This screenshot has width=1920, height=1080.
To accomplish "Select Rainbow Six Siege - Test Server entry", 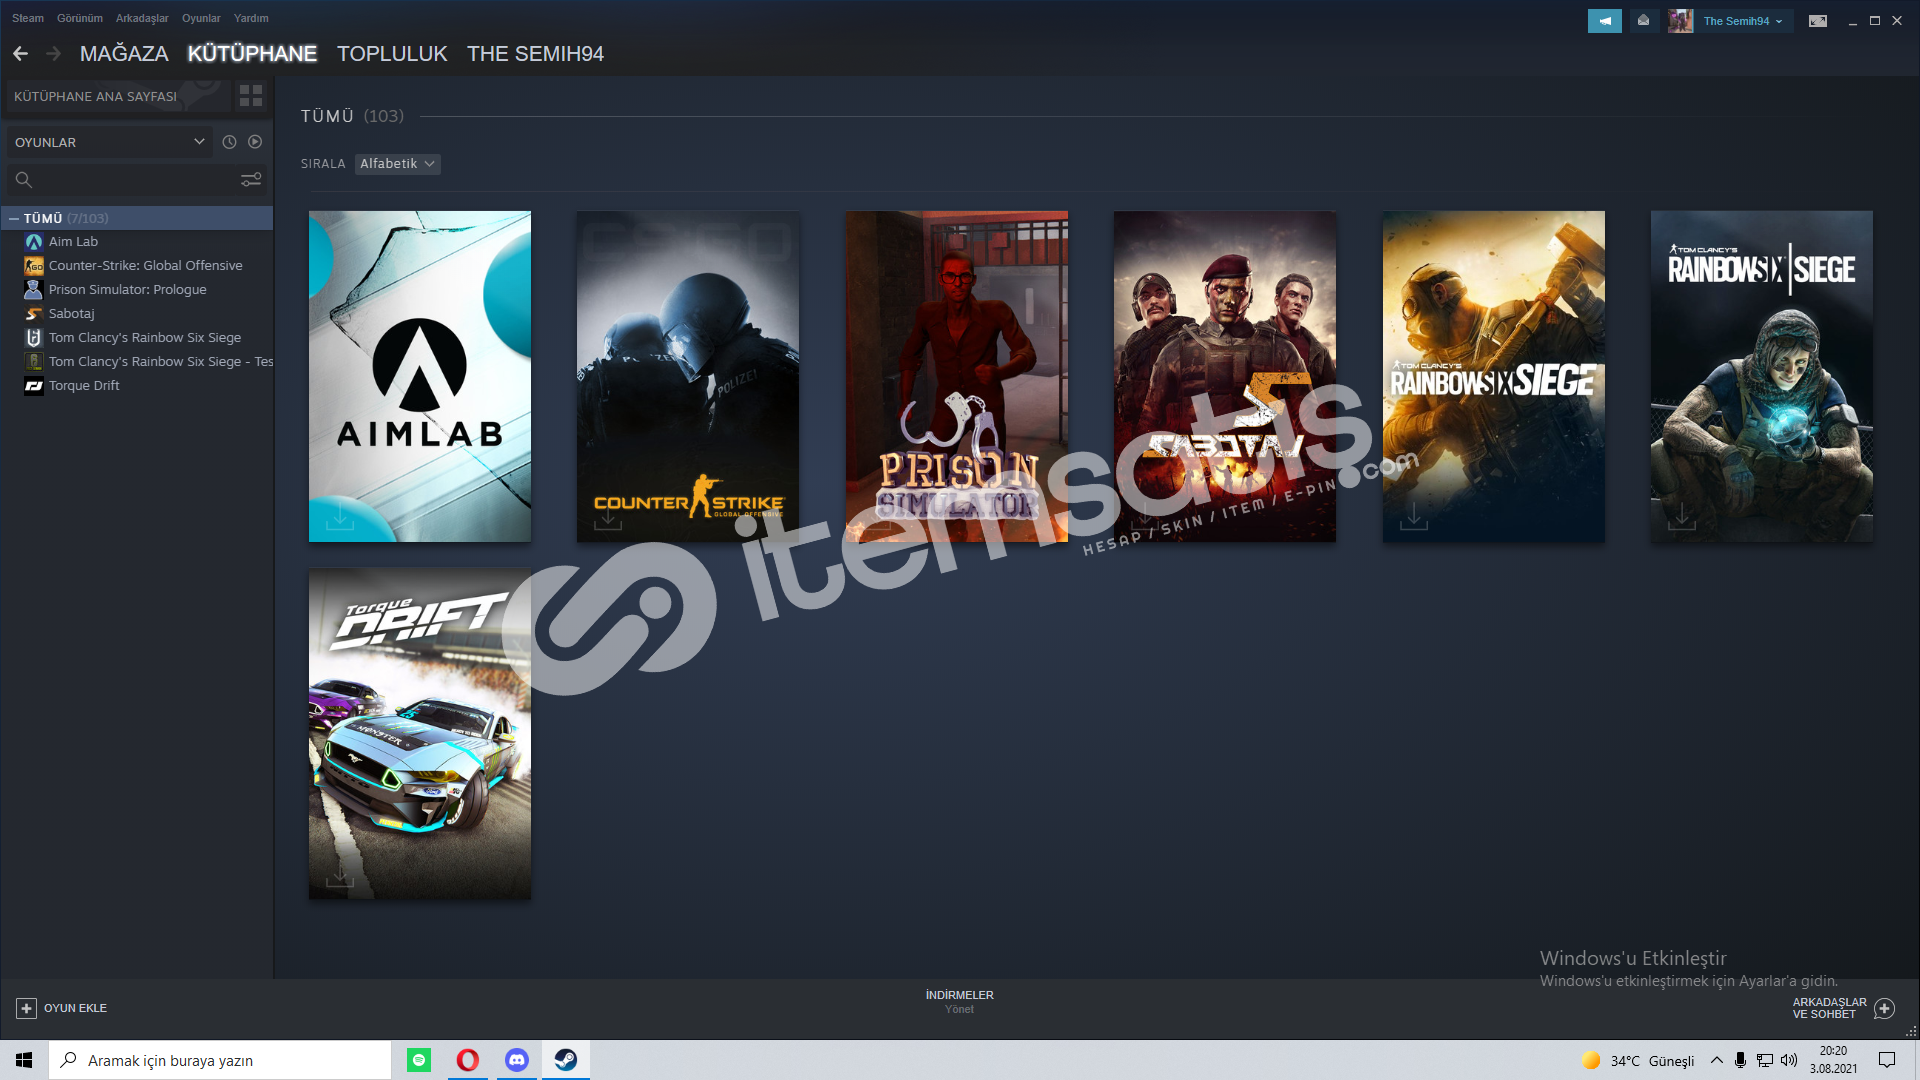I will pyautogui.click(x=160, y=362).
